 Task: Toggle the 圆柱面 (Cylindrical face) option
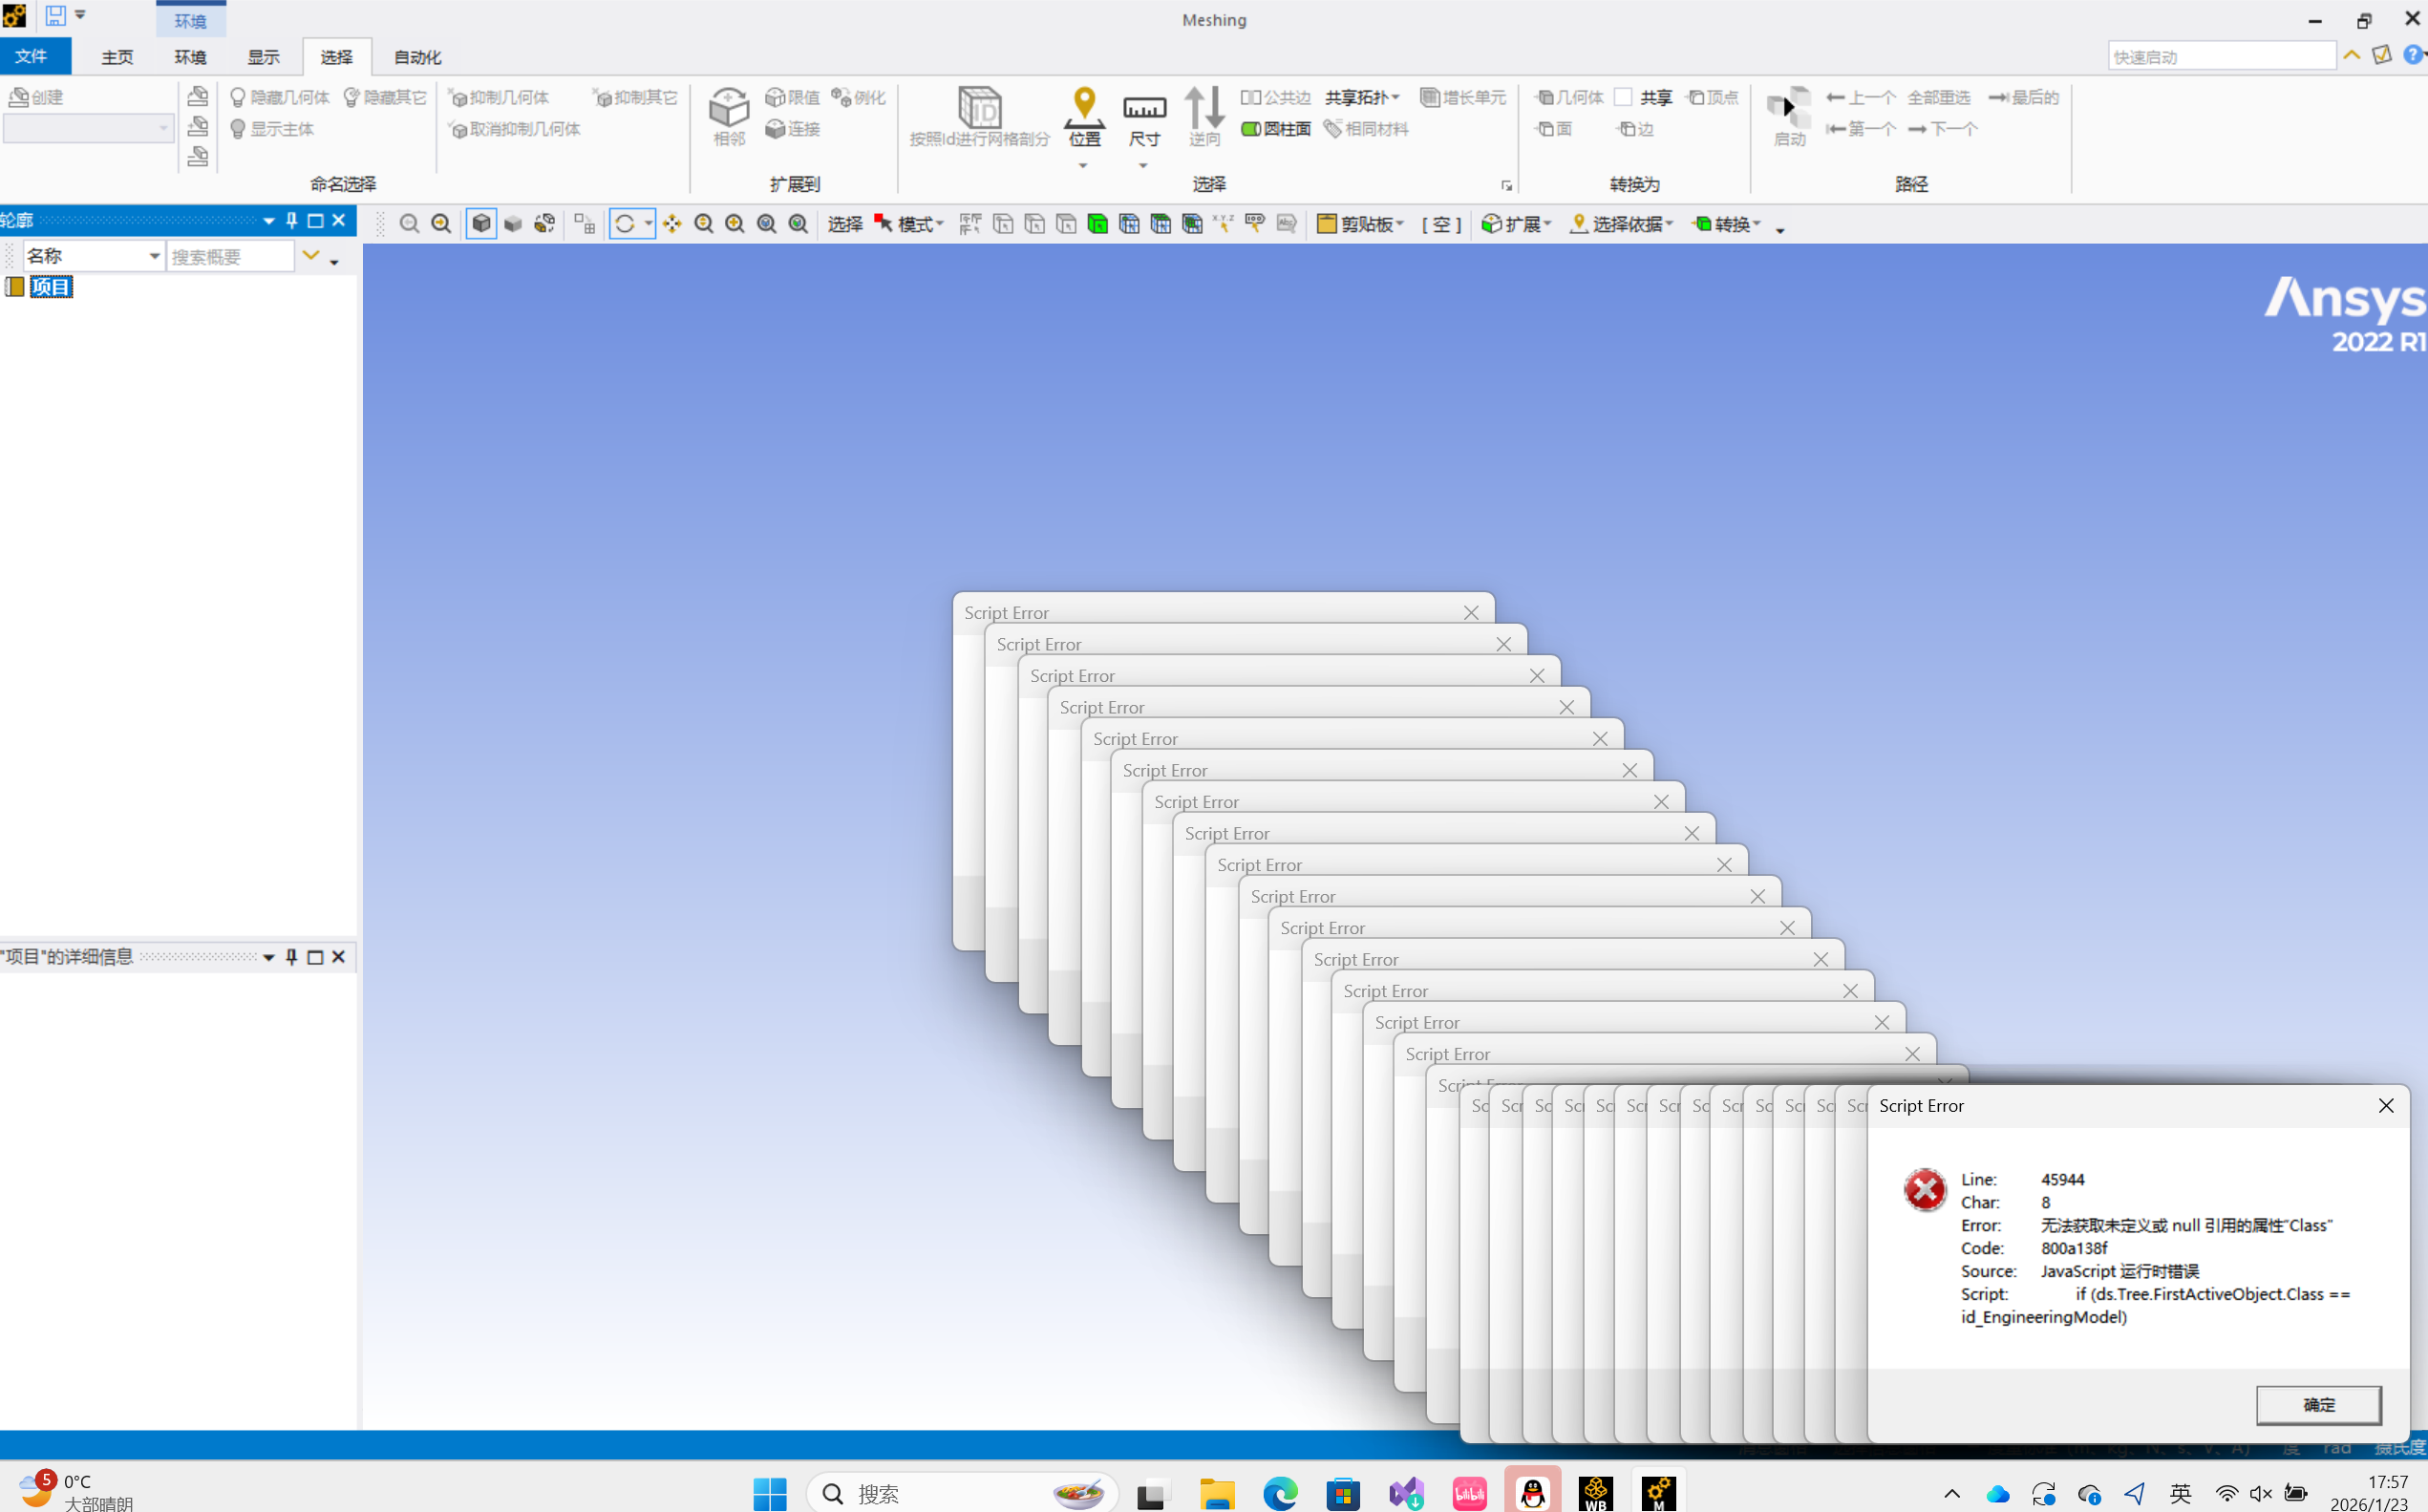pos(1276,129)
